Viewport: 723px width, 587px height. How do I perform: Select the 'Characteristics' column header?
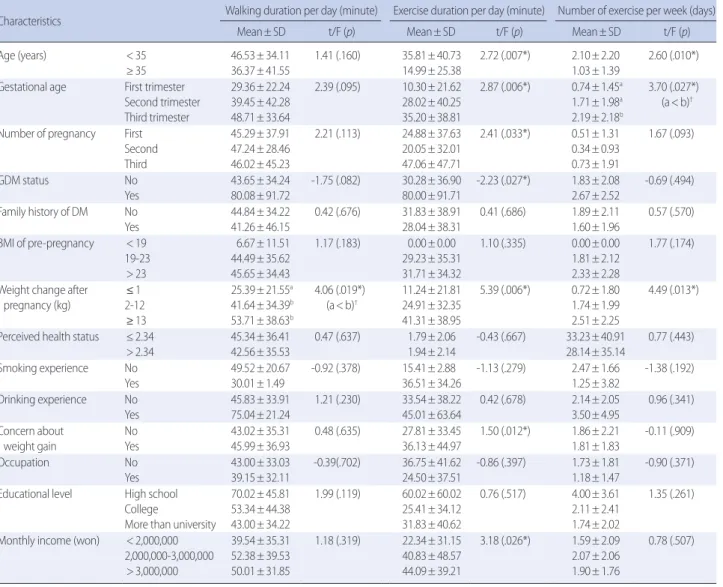(30, 21)
